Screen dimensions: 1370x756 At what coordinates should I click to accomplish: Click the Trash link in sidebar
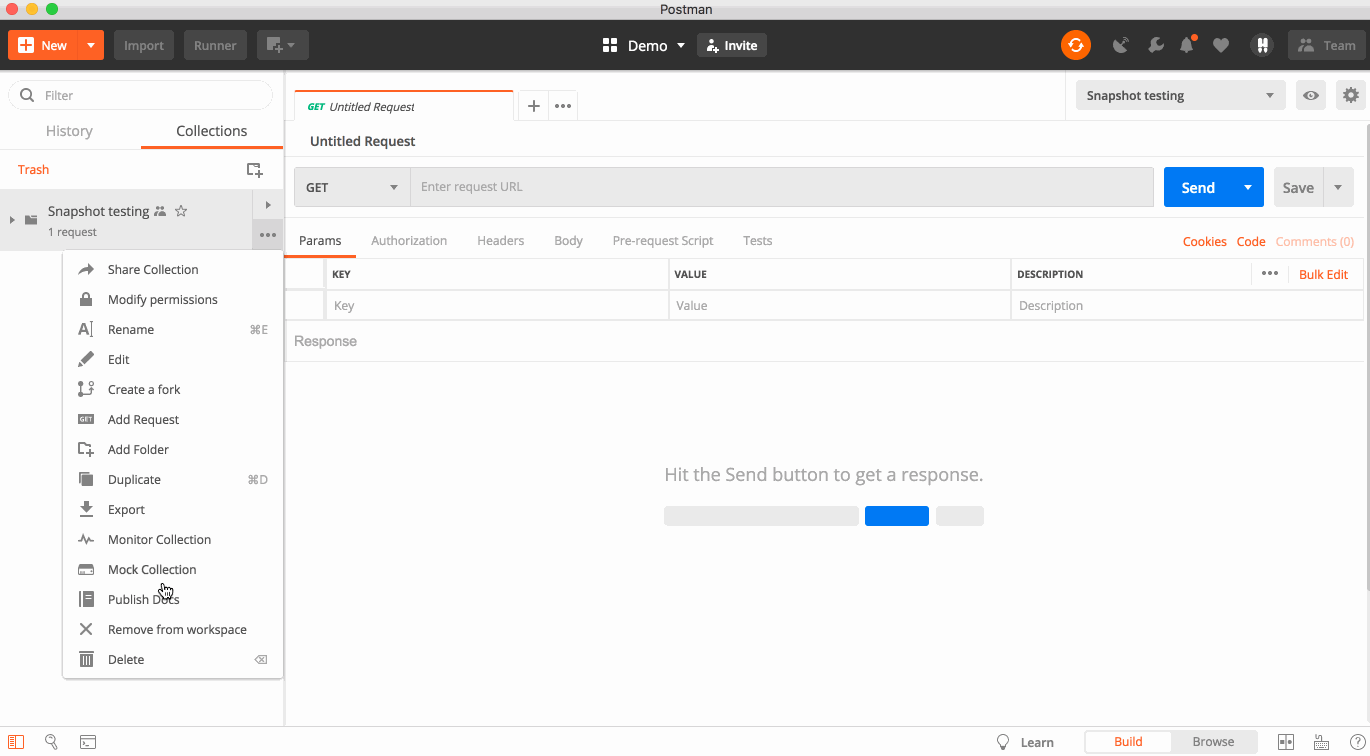[33, 170]
